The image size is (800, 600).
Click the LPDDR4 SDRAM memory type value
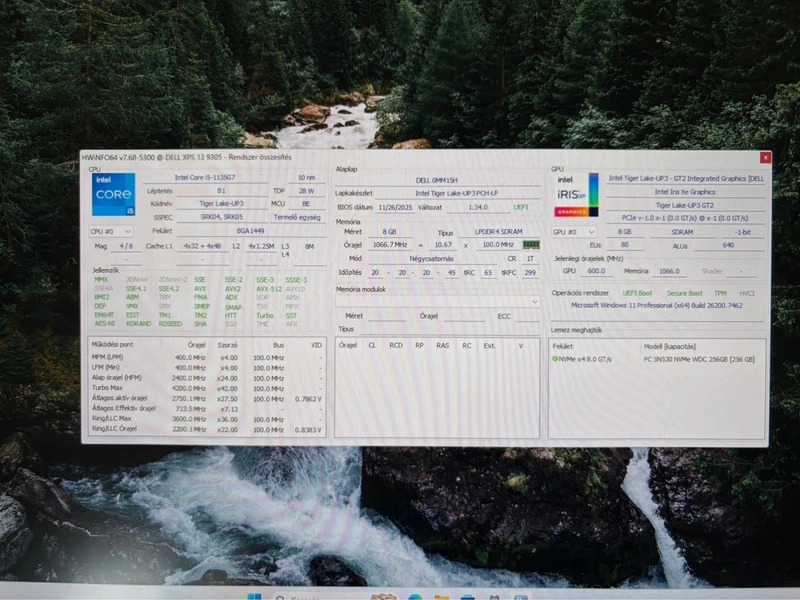[x=498, y=232]
